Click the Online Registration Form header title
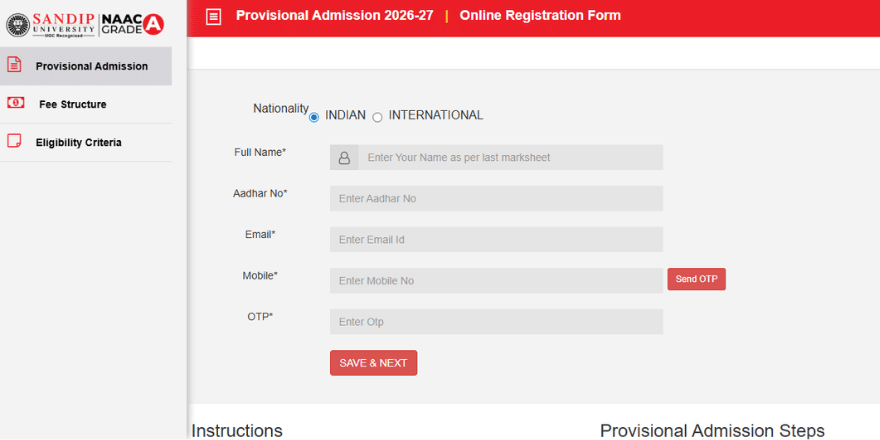The width and height of the screenshot is (880, 440). [540, 15]
